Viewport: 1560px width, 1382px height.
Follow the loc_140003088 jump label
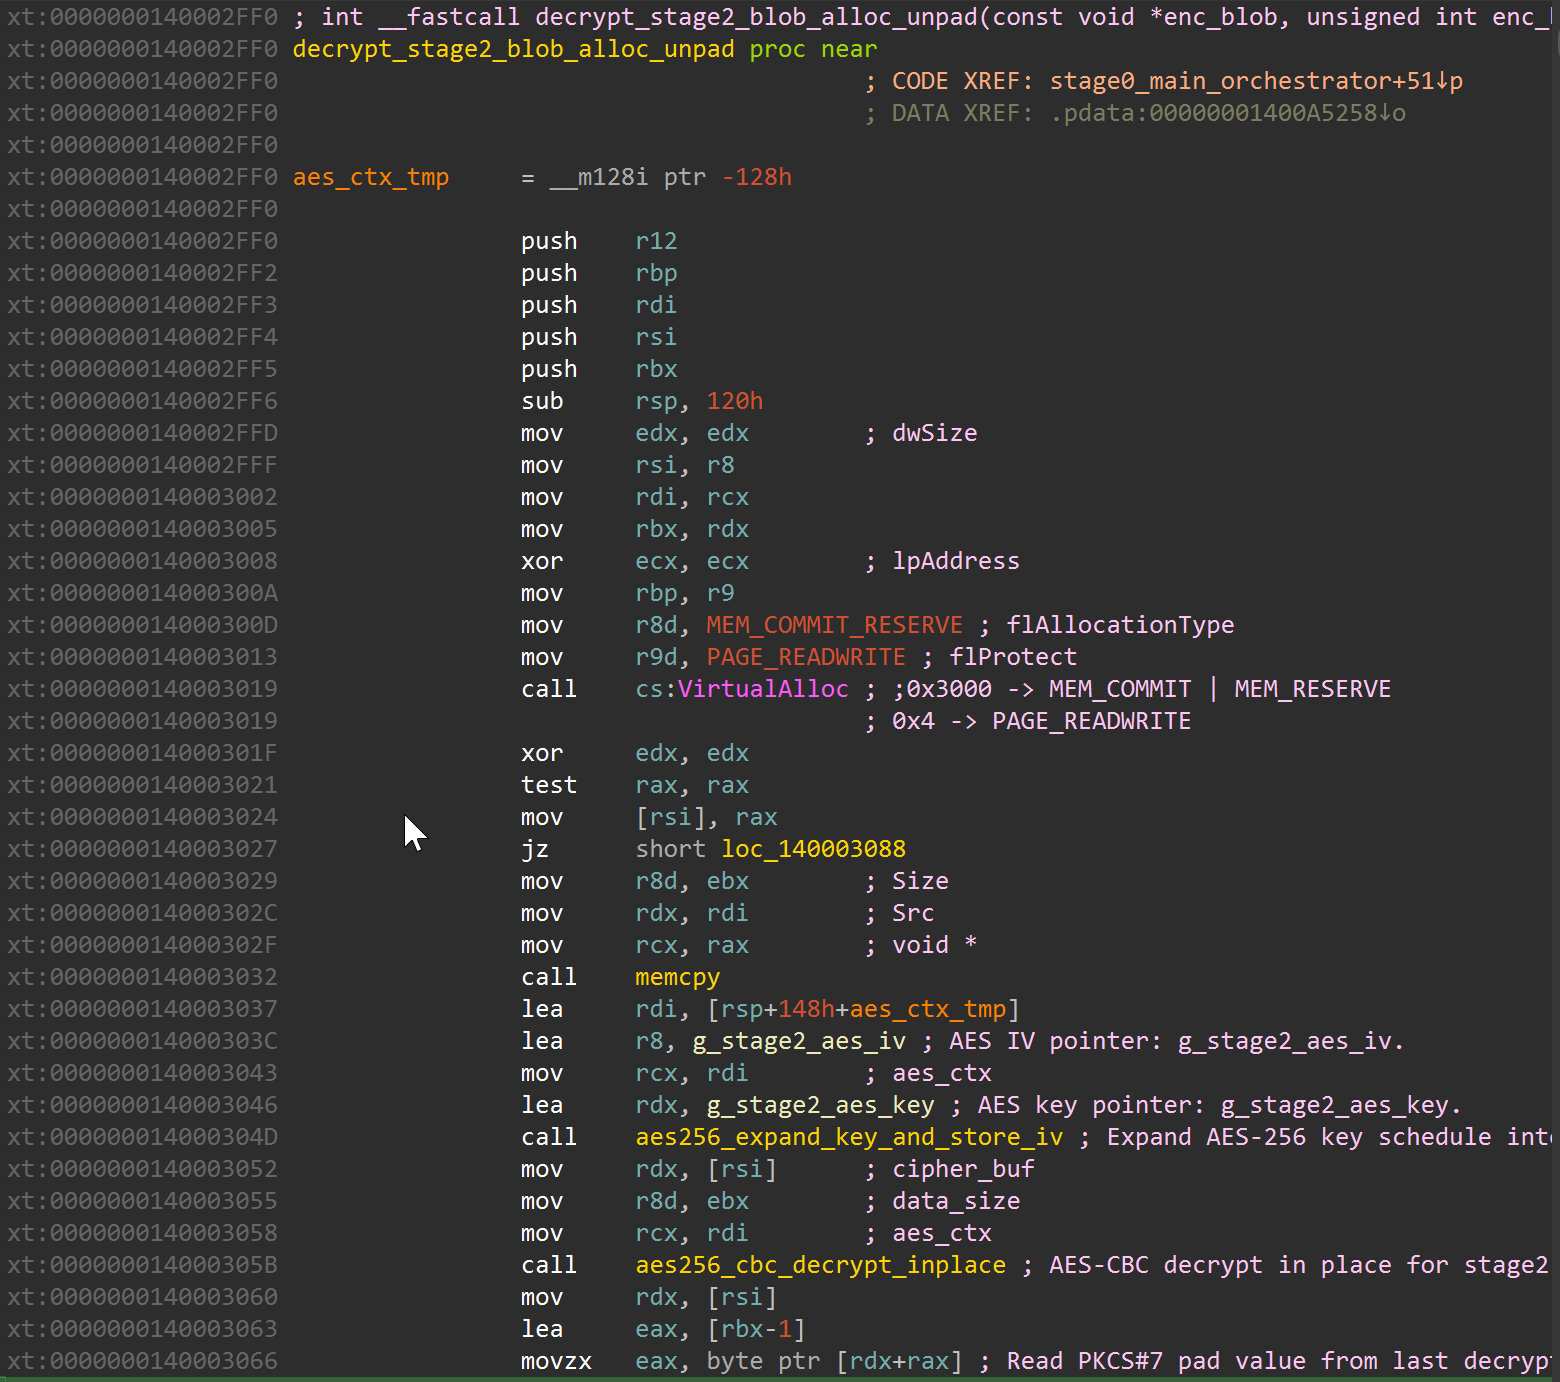(813, 848)
